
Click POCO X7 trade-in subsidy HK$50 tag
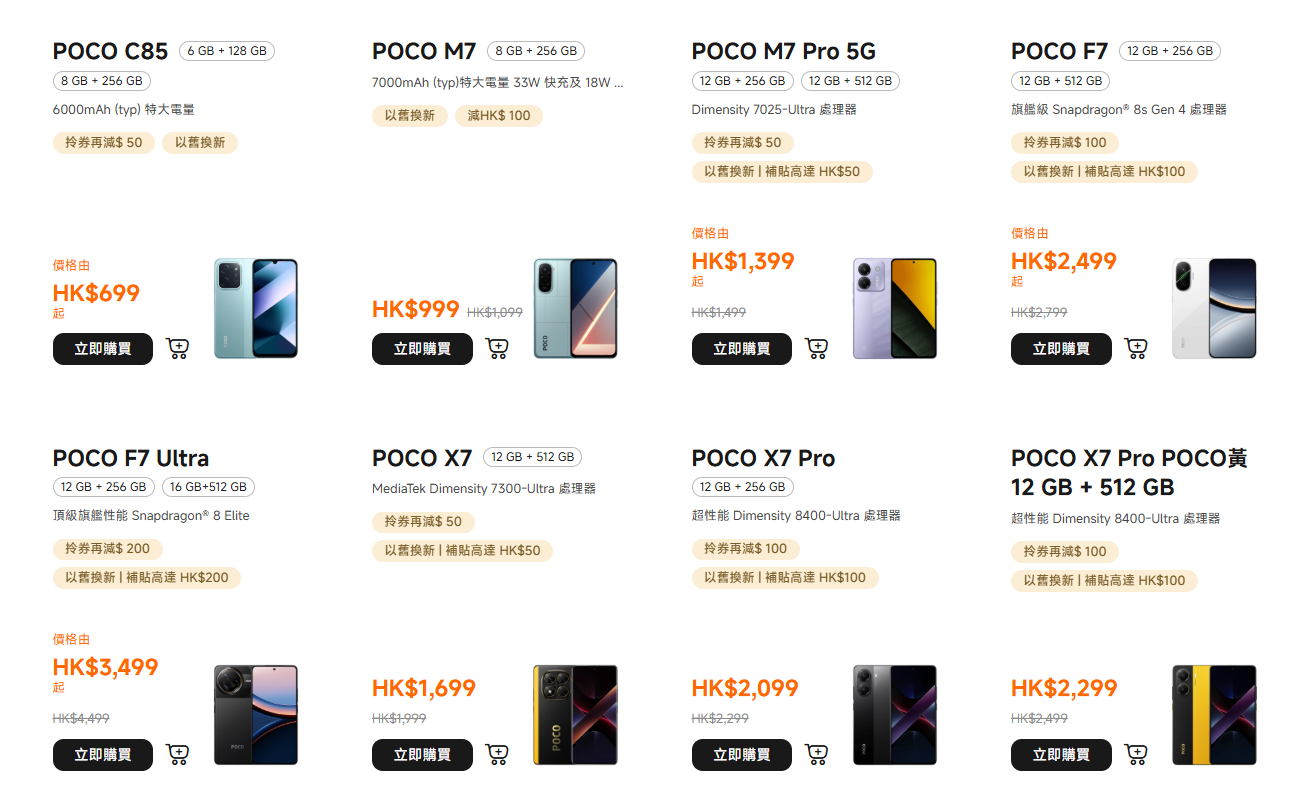462,551
